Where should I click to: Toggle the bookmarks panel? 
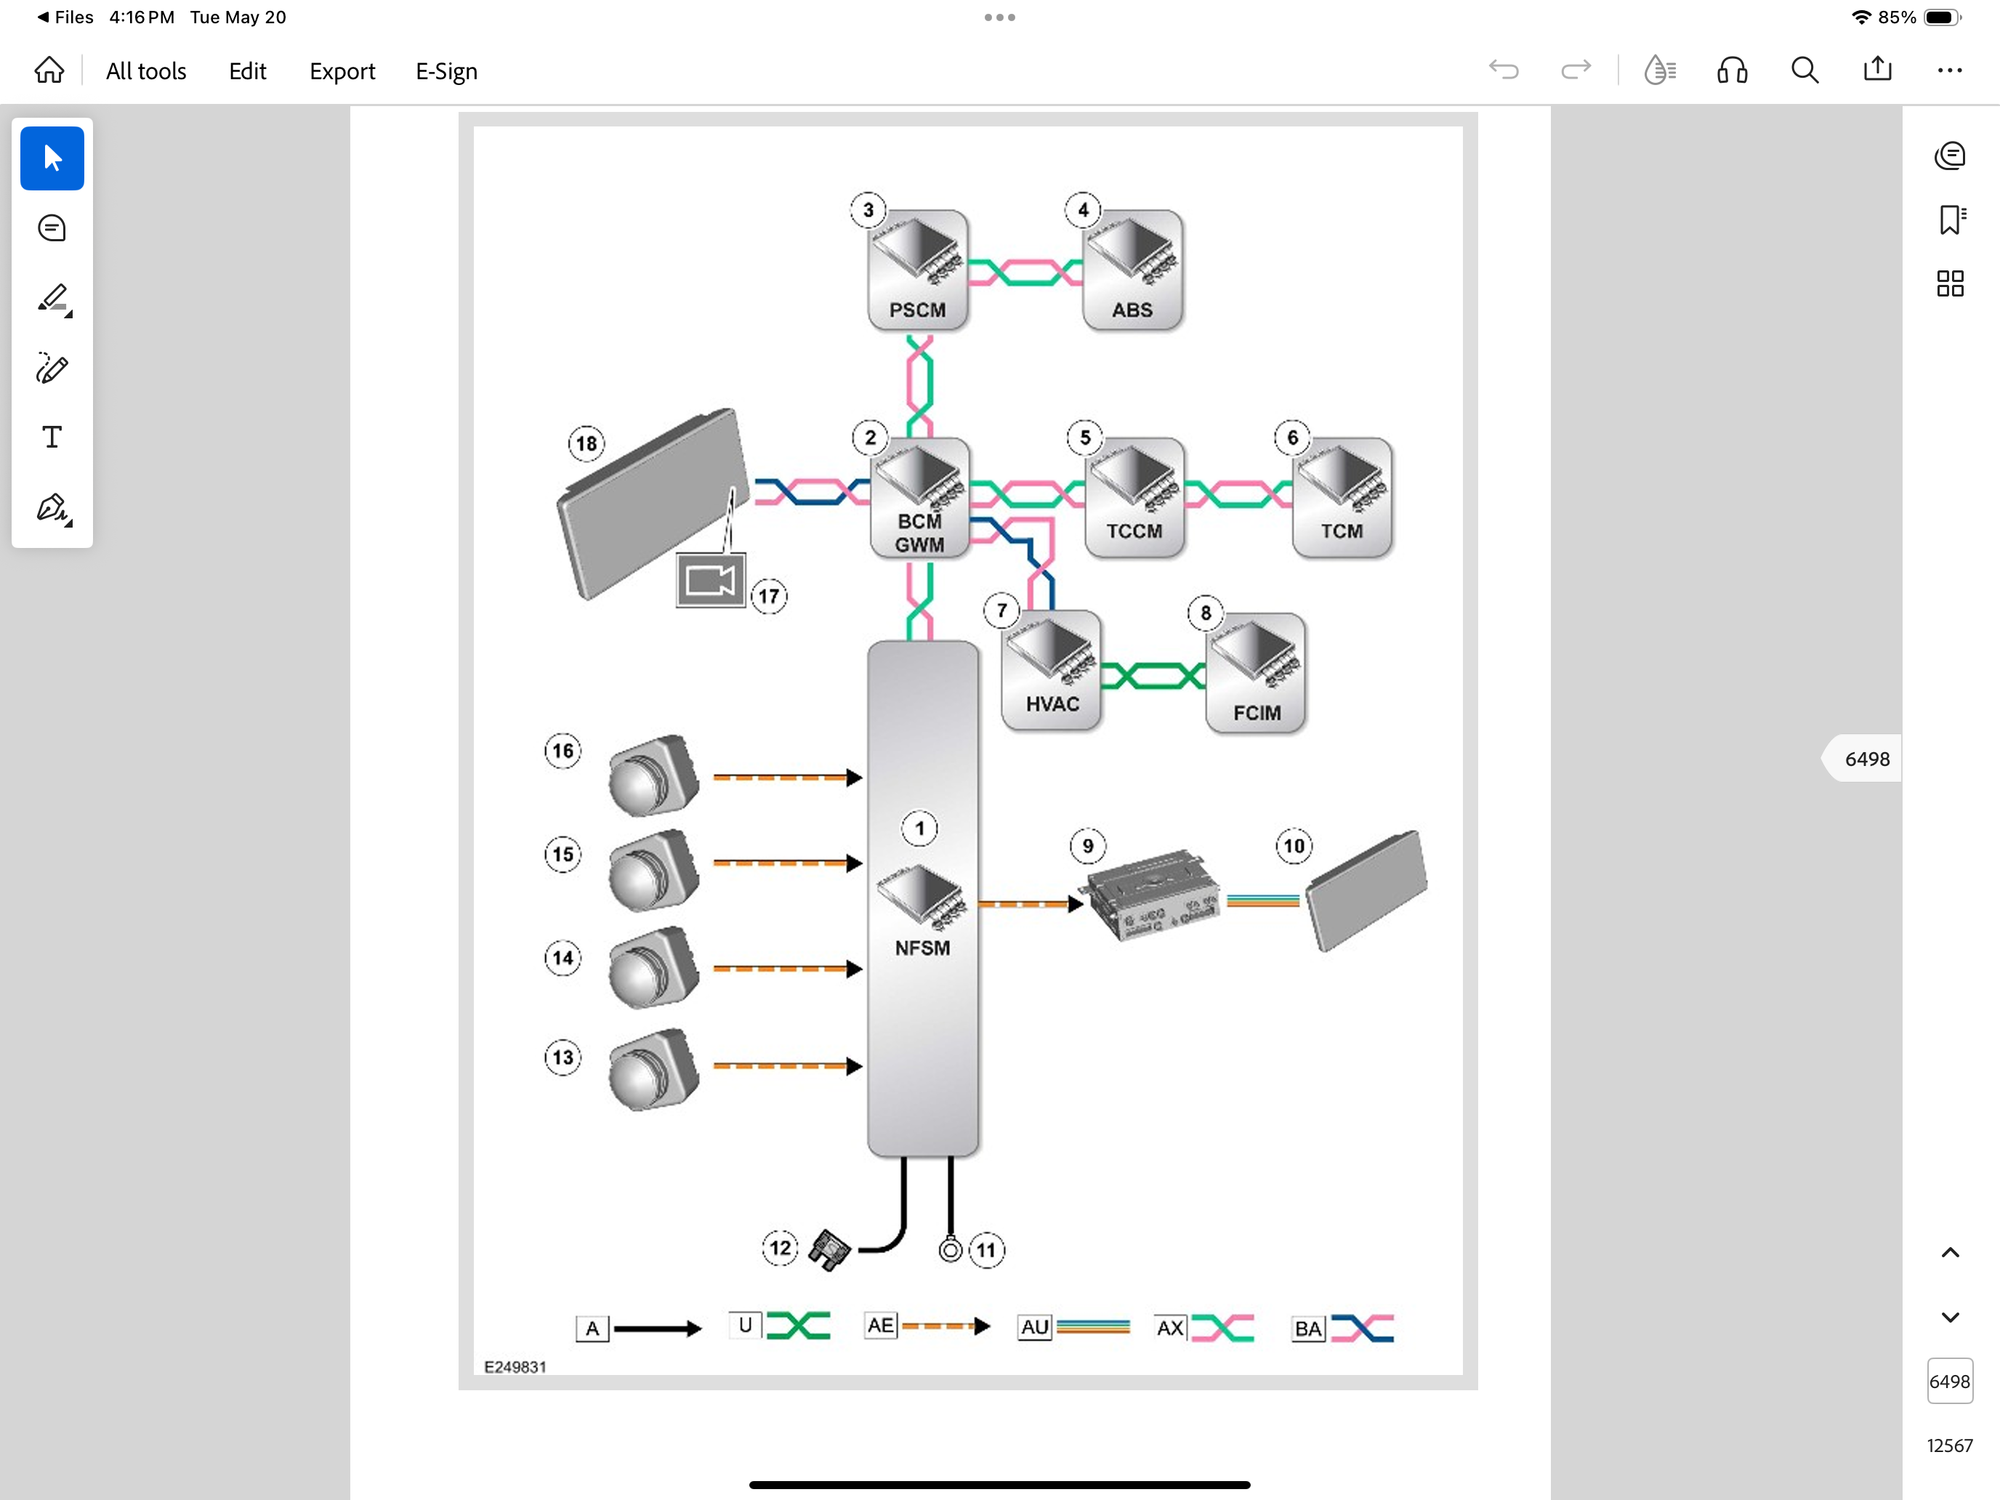tap(1950, 220)
